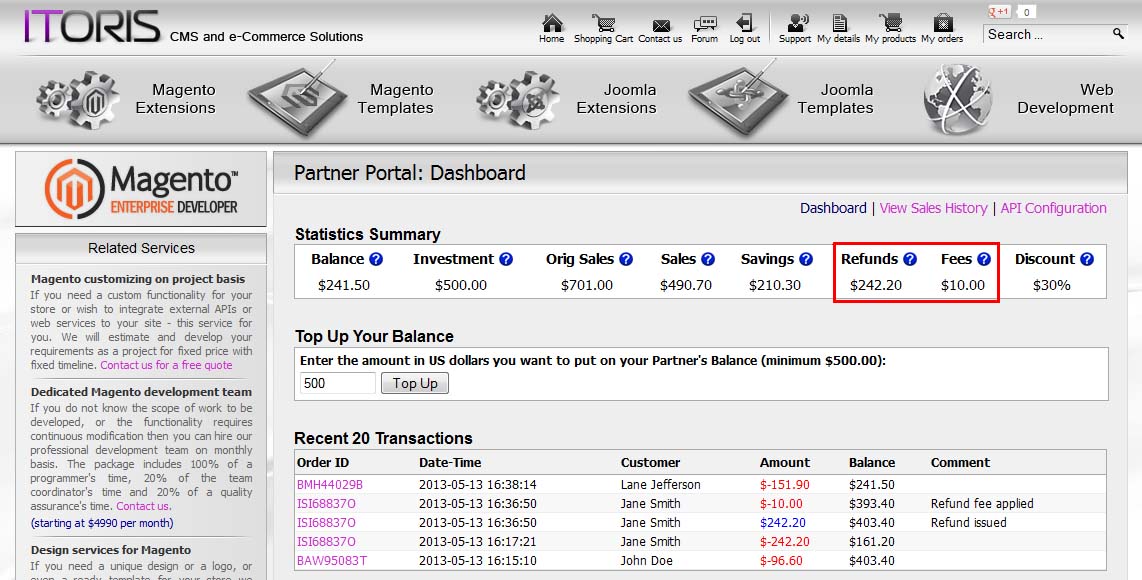Click the Sales value $490.70
The width and height of the screenshot is (1142, 580).
(x=686, y=285)
